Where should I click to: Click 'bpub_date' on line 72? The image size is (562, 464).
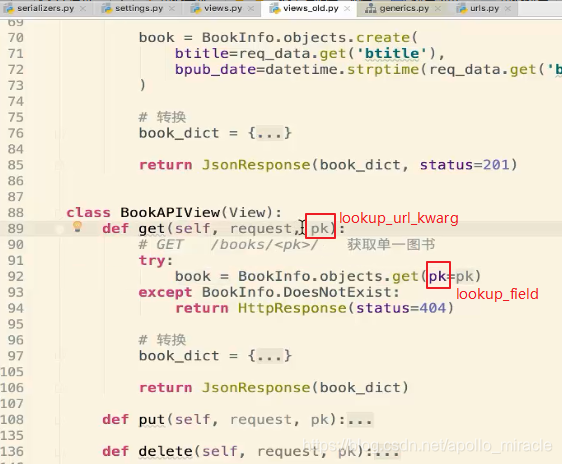point(215,70)
